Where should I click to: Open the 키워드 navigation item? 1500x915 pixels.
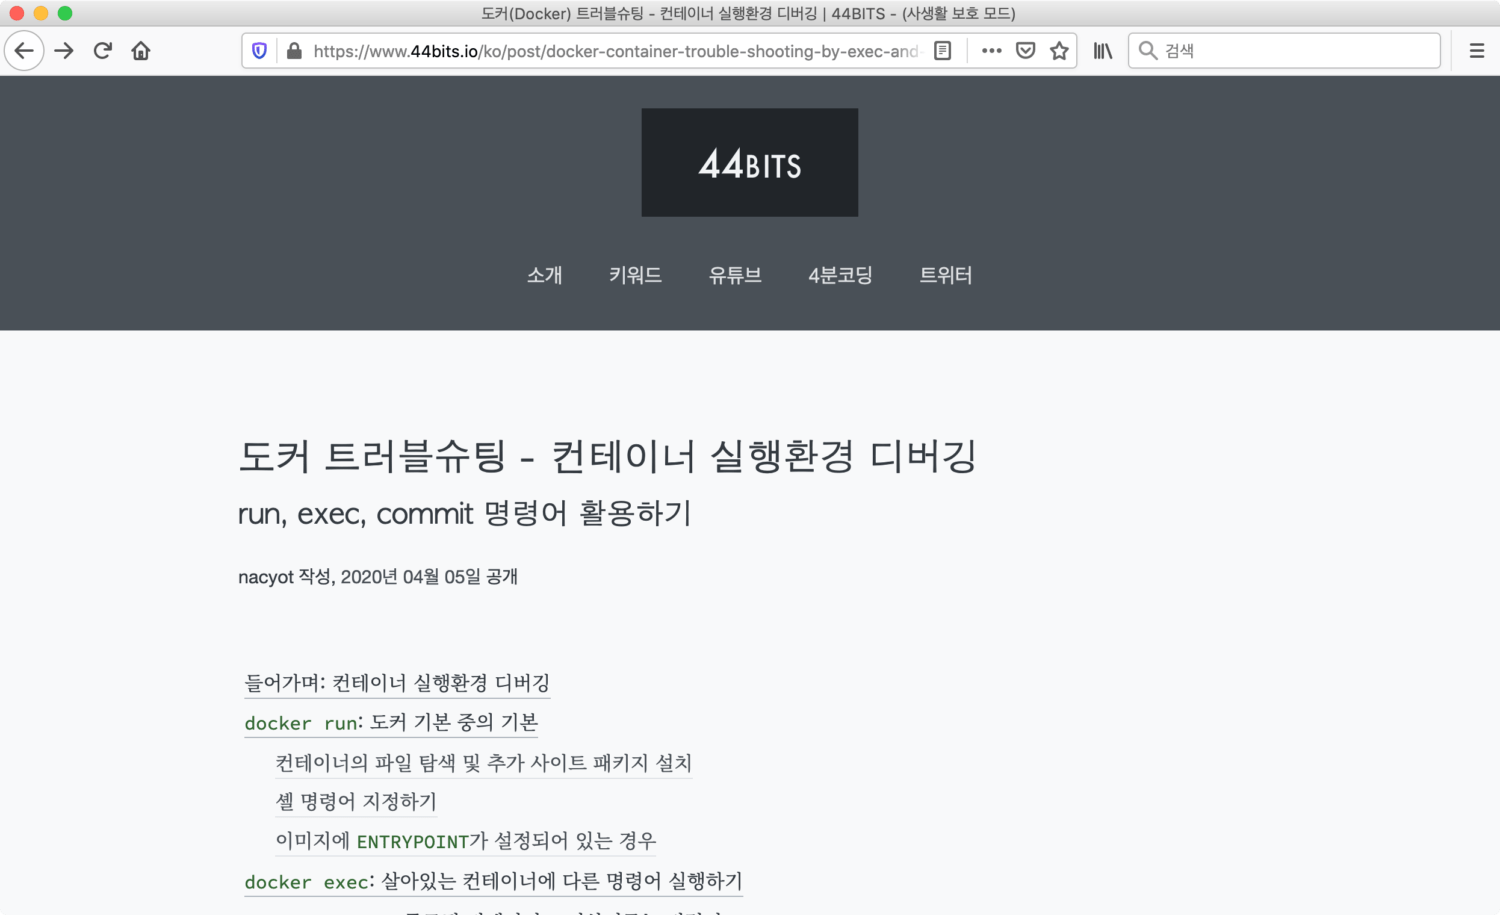(636, 275)
